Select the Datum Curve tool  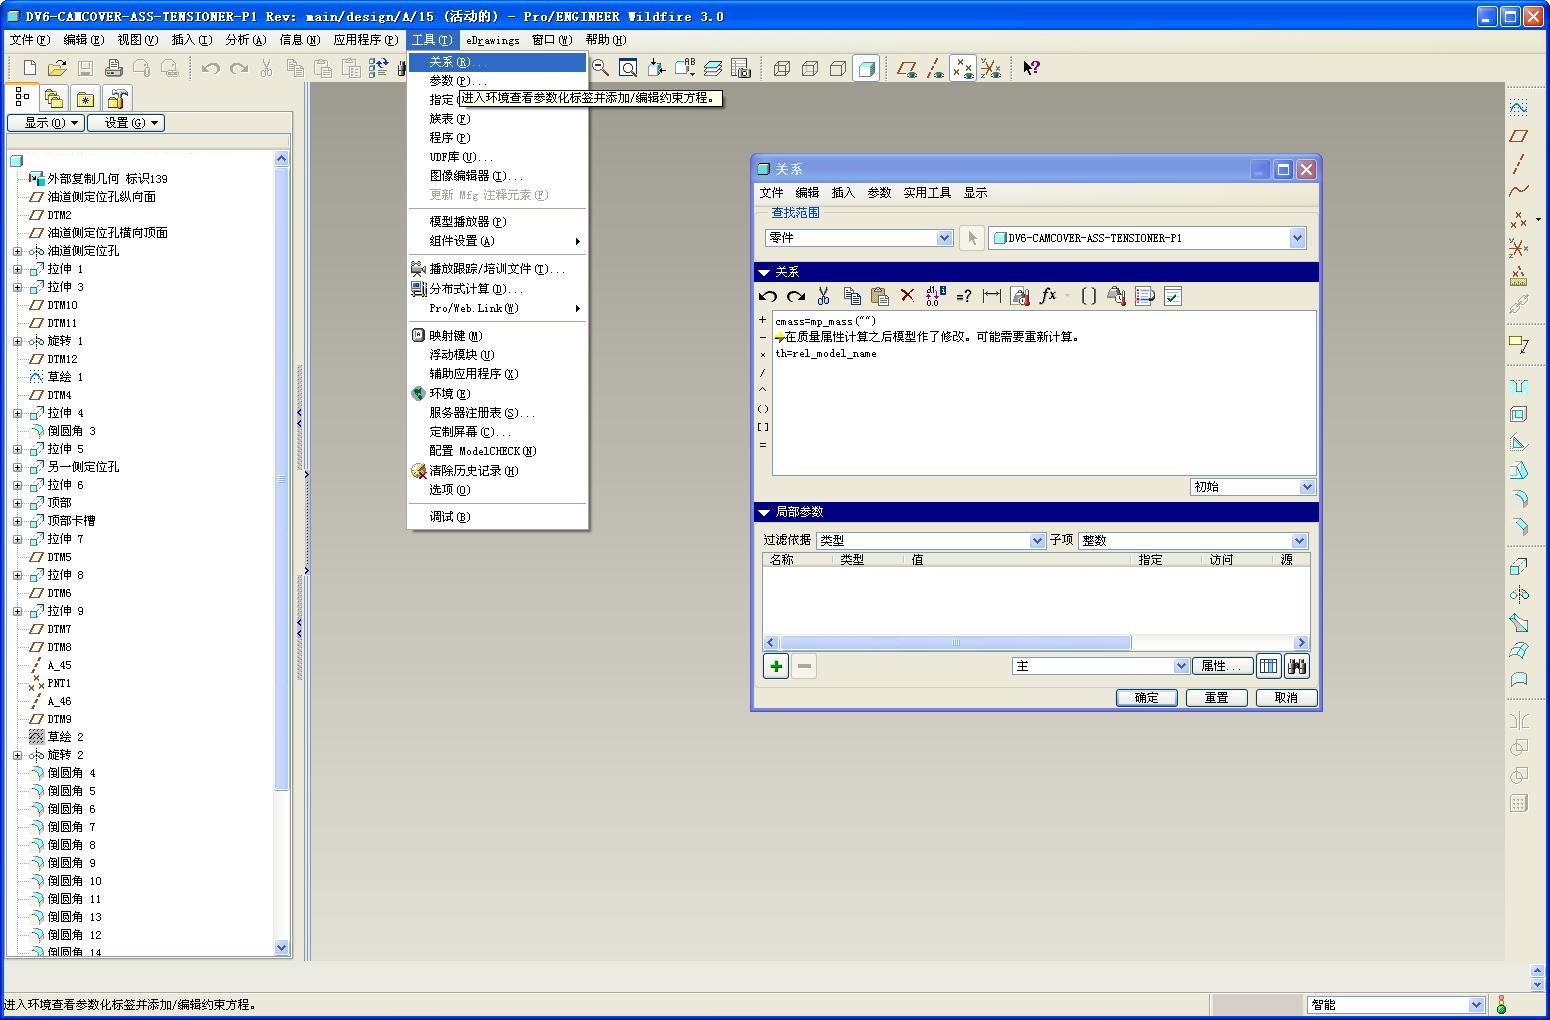[x=1518, y=191]
